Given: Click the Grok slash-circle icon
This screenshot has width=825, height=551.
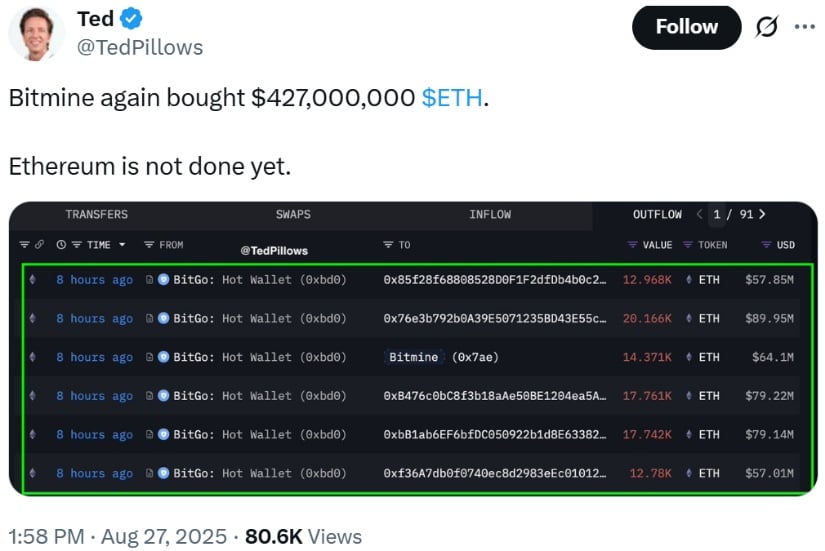Looking at the screenshot, I should 766,27.
